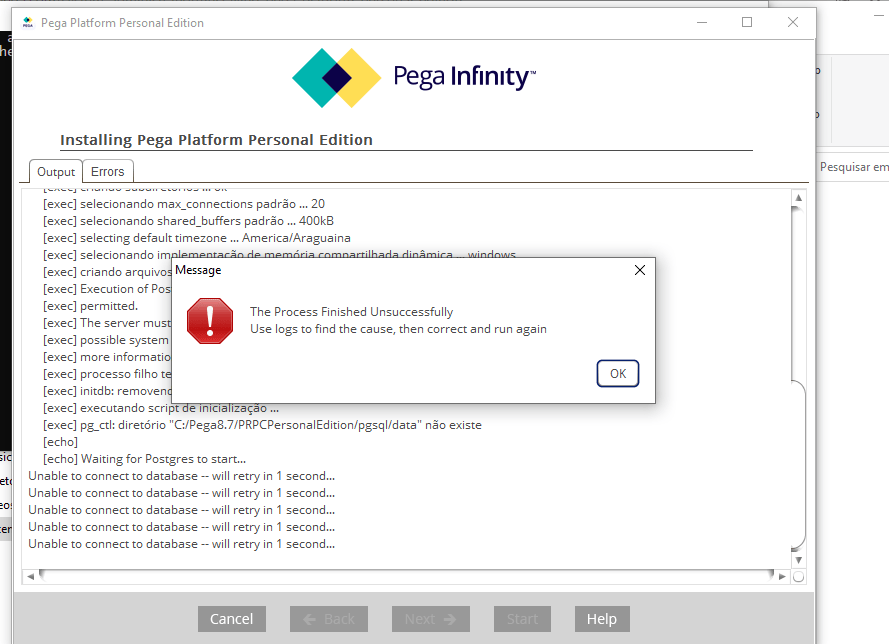The height and width of the screenshot is (644, 889).
Task: Close the Pega Platform installer window
Action: coord(793,23)
